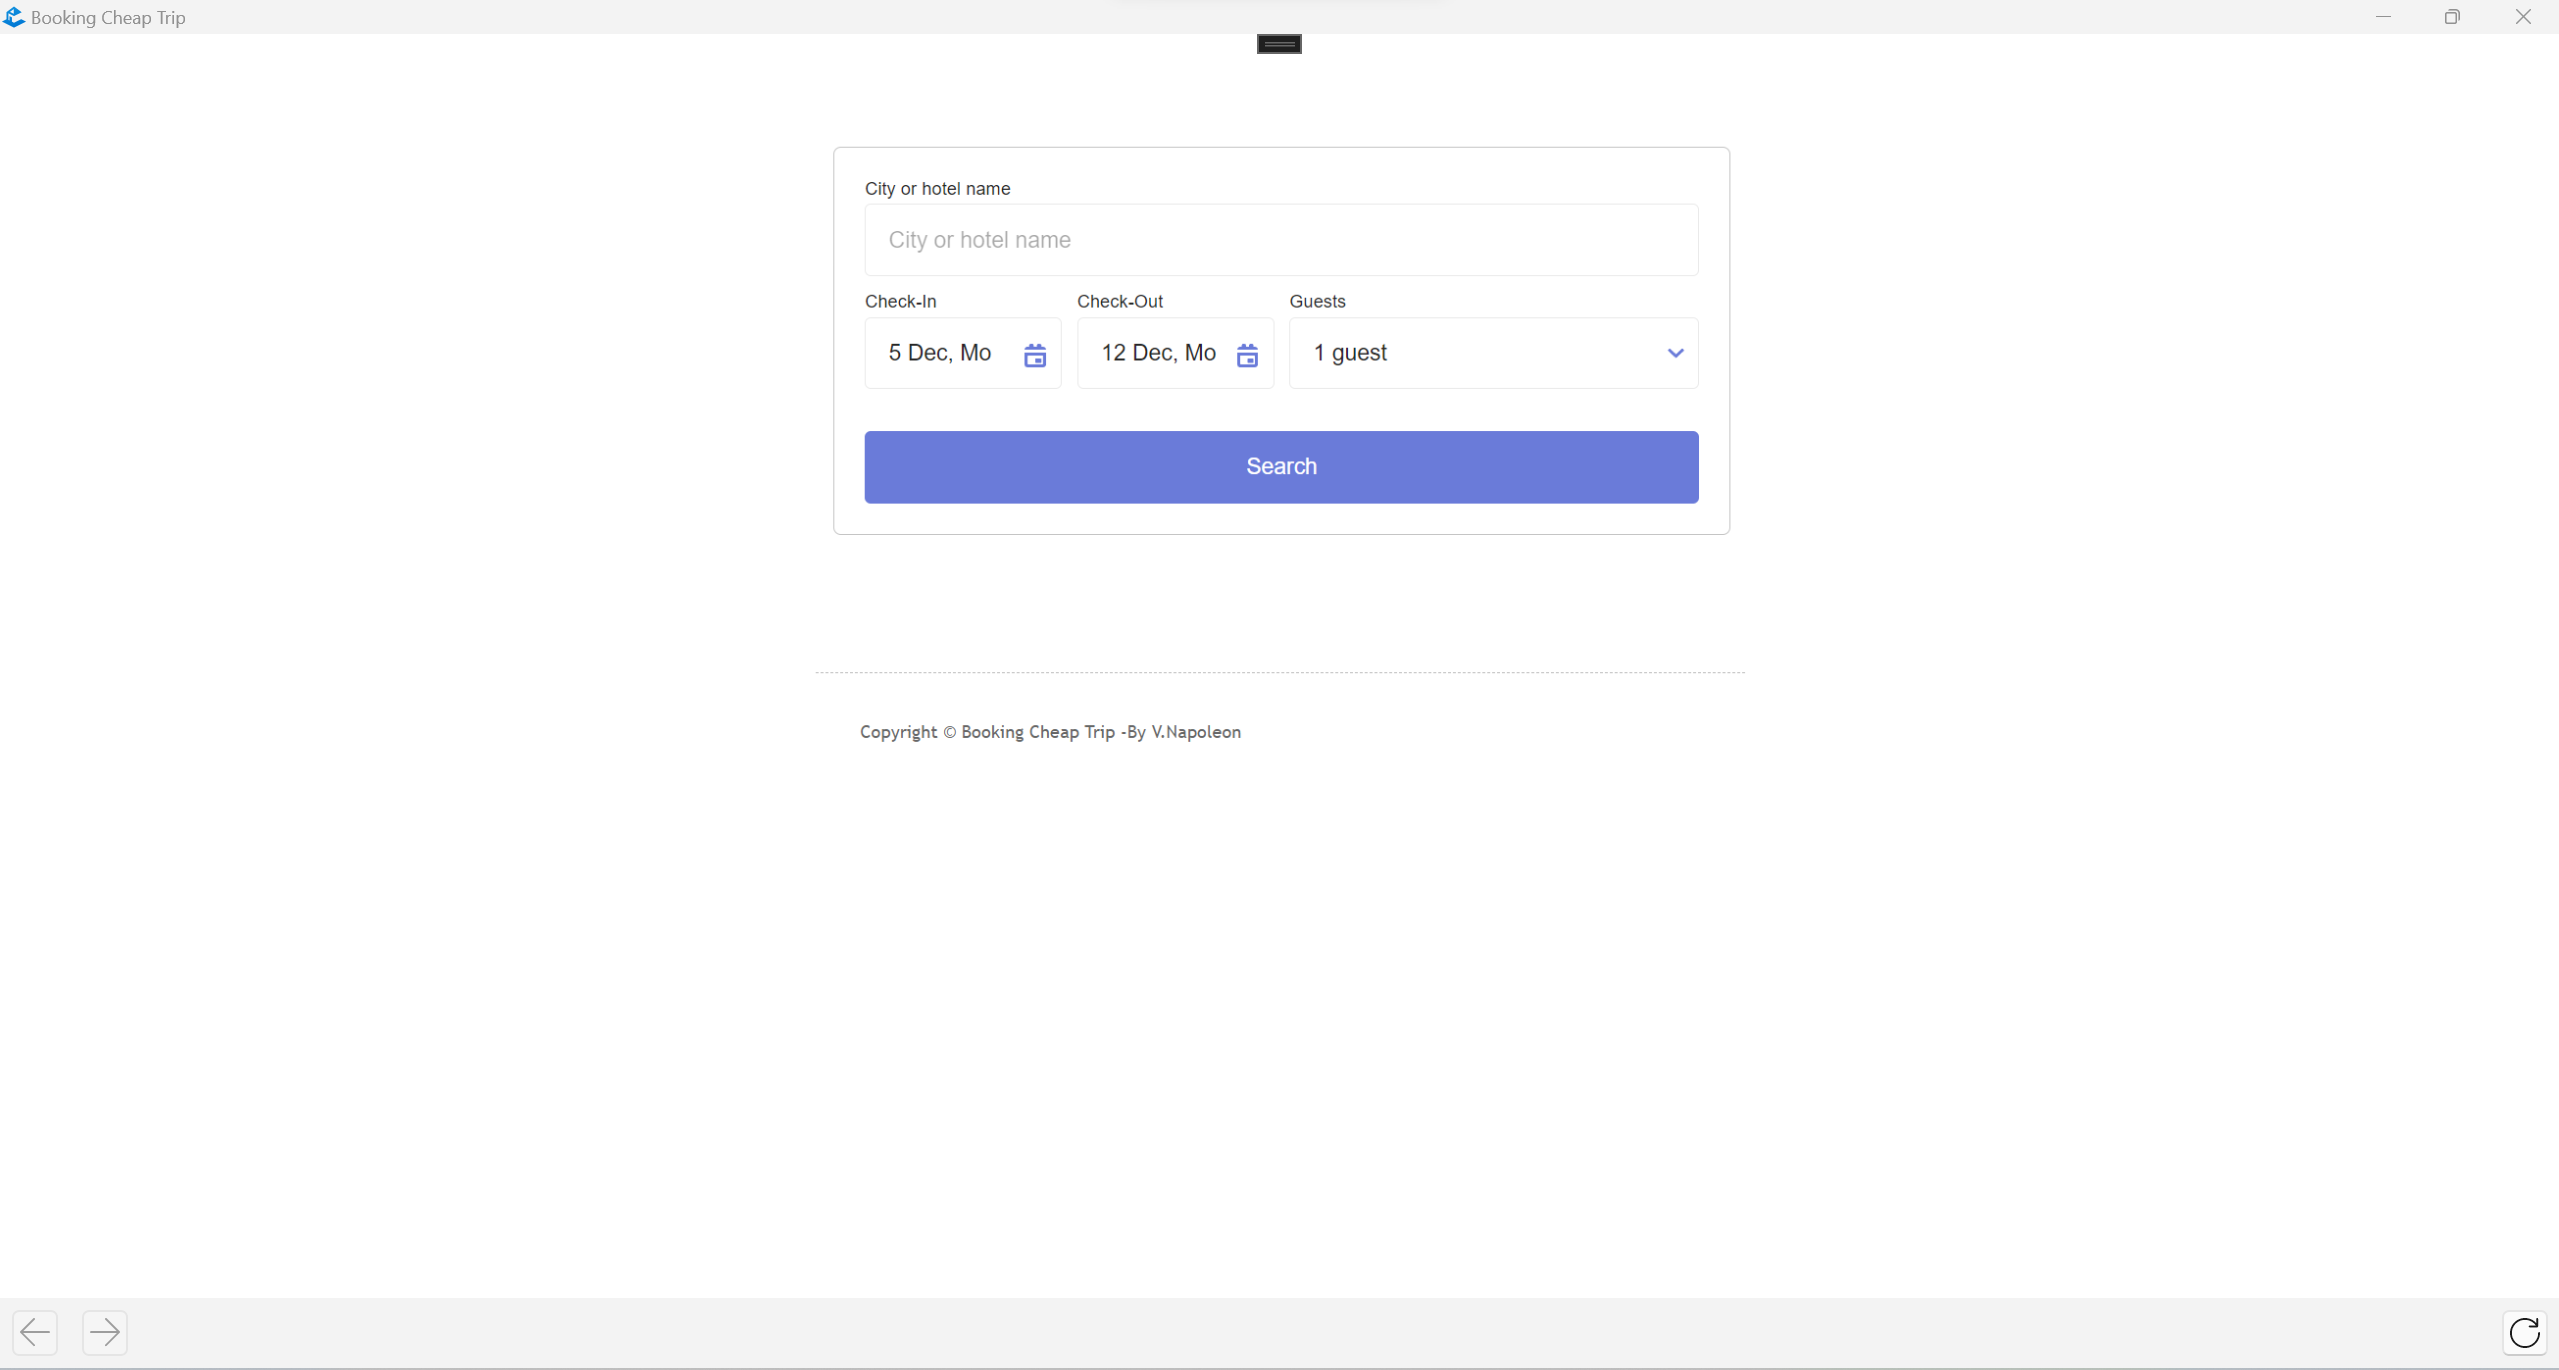Expand the Guests chevron arrow

1675,353
